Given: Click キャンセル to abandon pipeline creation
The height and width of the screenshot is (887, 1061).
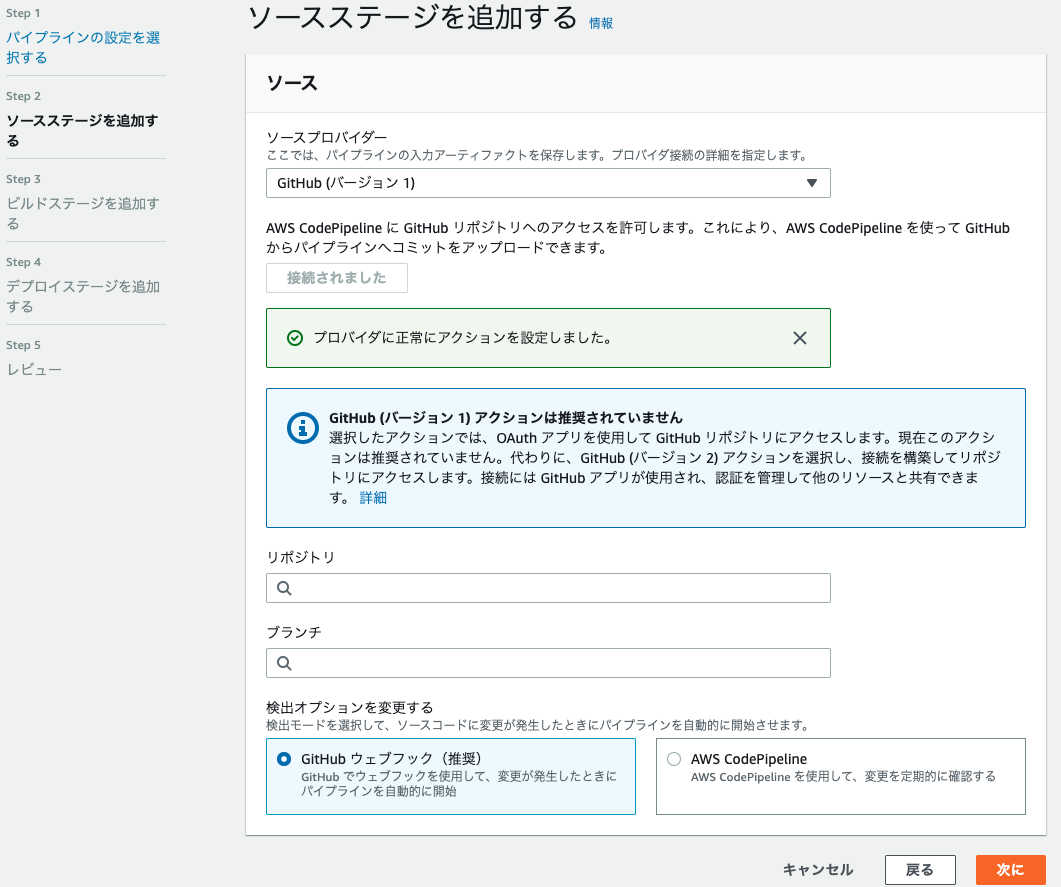Looking at the screenshot, I should point(818,869).
